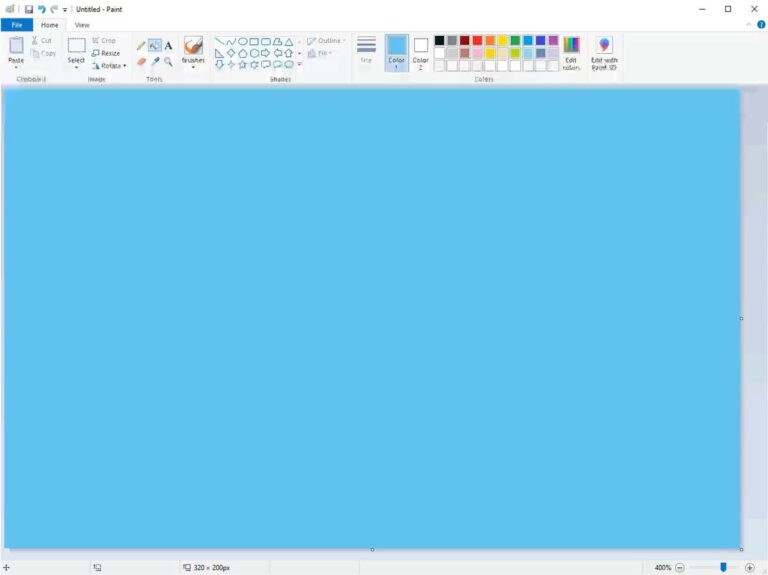
Task: Activate the Color 1 foreground selector
Action: (x=397, y=52)
